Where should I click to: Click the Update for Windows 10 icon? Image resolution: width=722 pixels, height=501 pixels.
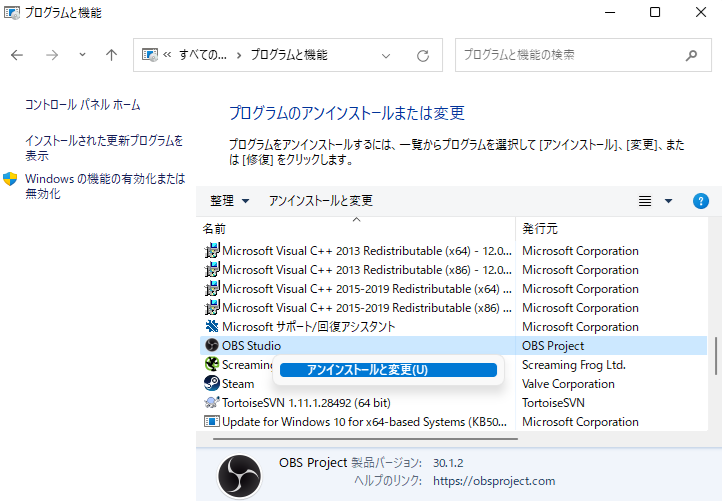[x=212, y=421]
